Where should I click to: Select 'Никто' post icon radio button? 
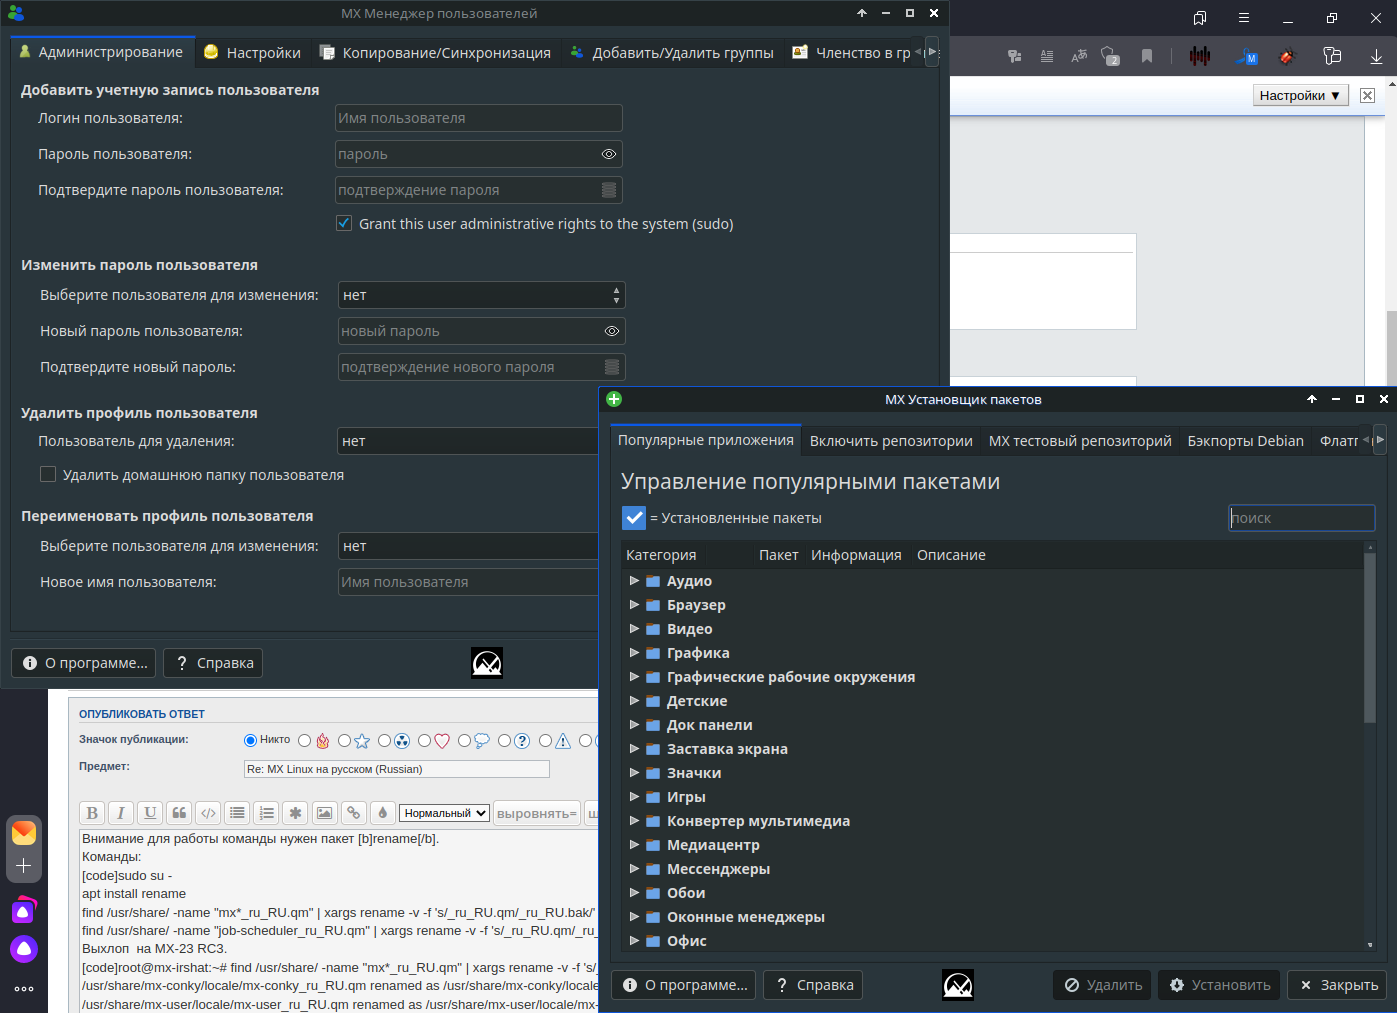click(x=250, y=740)
